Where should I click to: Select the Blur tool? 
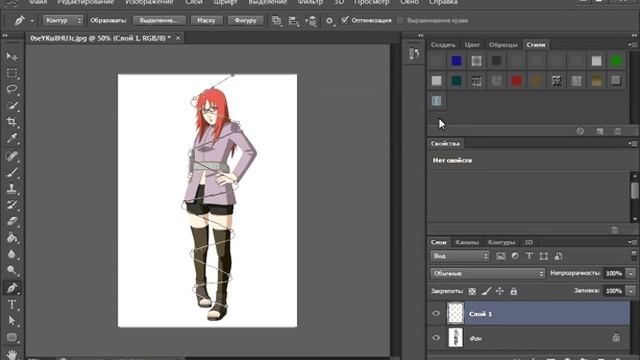point(12,254)
